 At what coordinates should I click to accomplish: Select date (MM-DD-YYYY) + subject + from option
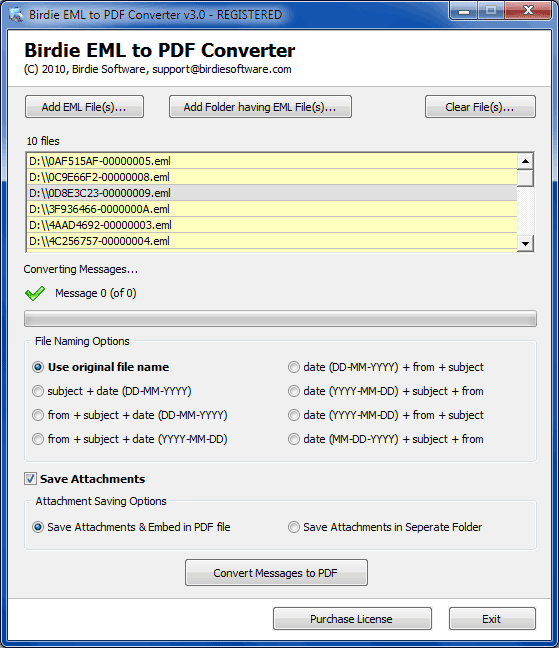pyautogui.click(x=386, y=439)
